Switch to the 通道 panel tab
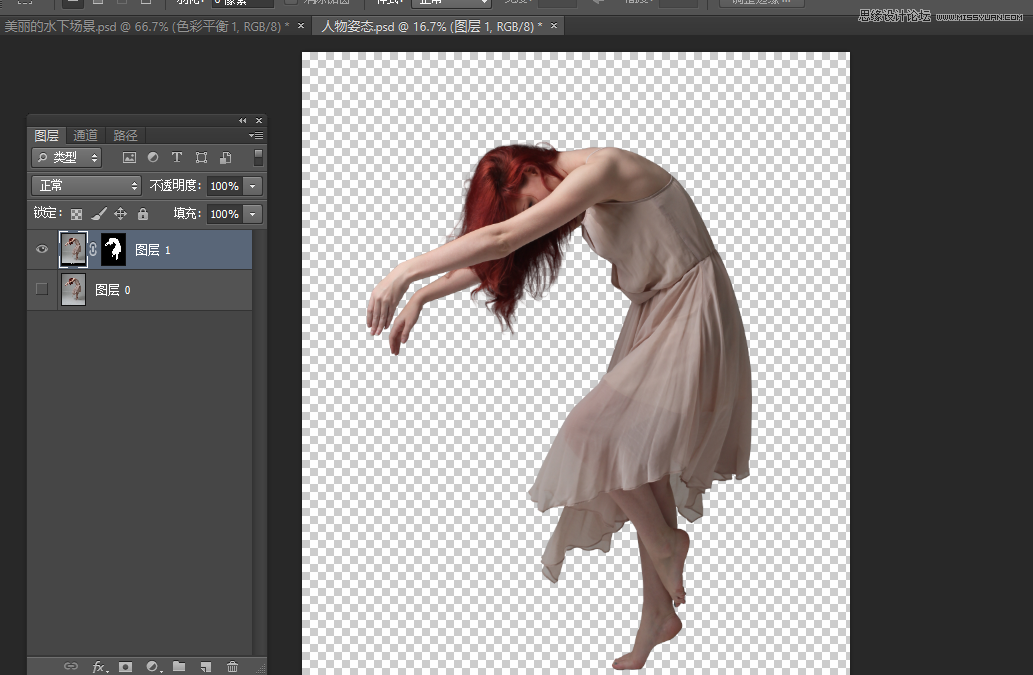This screenshot has width=1033, height=675. [86, 136]
